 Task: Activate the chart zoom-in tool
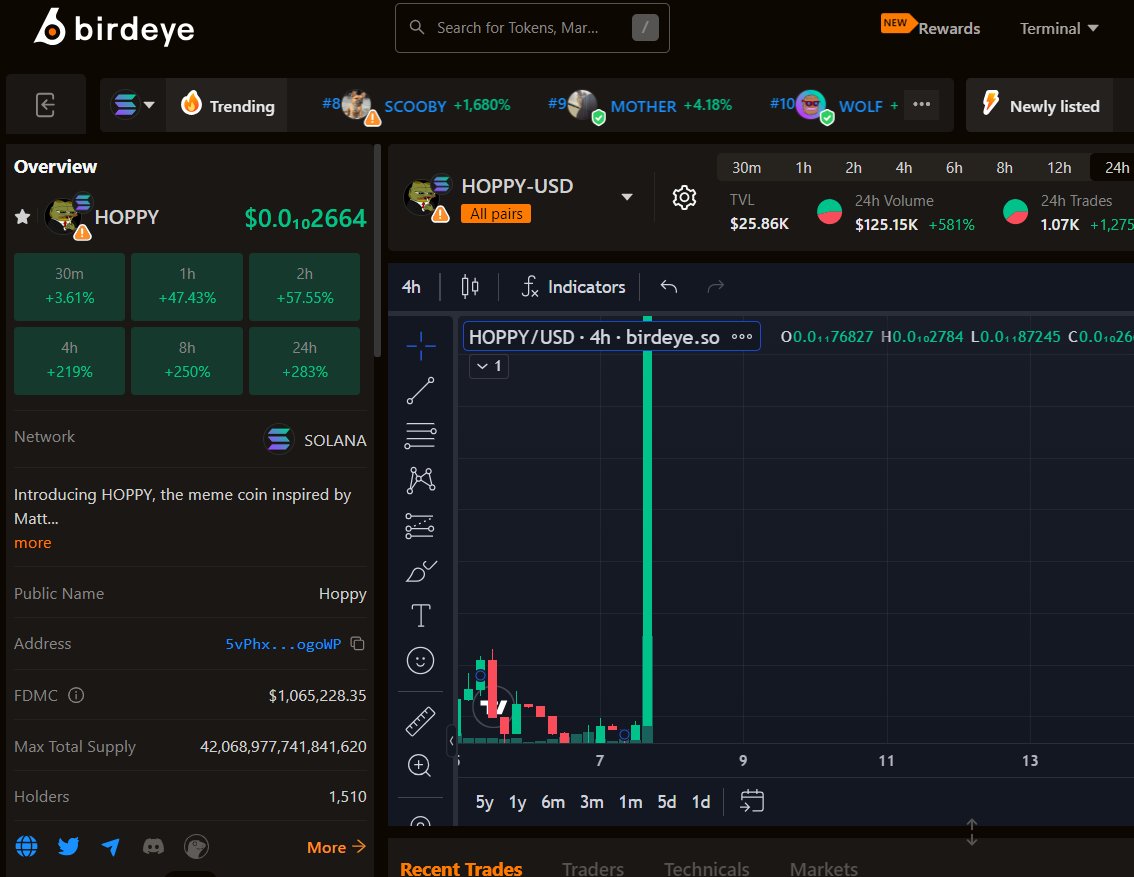[419, 765]
